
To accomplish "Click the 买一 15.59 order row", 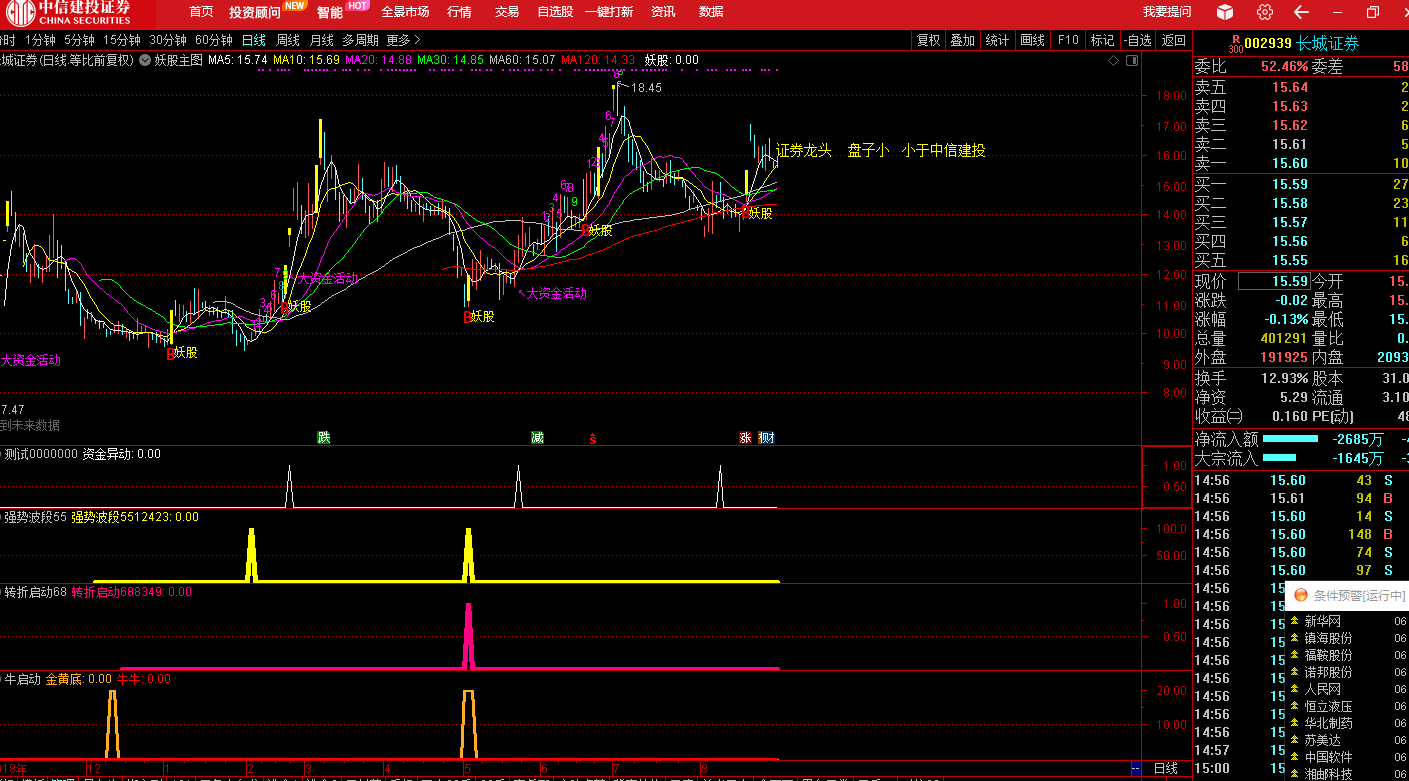I will pyautogui.click(x=1301, y=184).
